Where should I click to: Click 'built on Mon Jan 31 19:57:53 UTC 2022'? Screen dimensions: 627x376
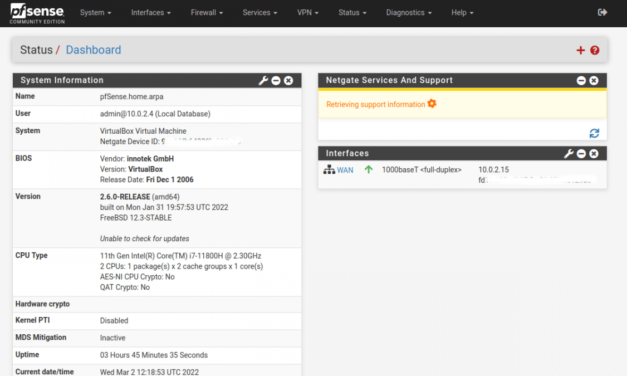click(x=164, y=207)
